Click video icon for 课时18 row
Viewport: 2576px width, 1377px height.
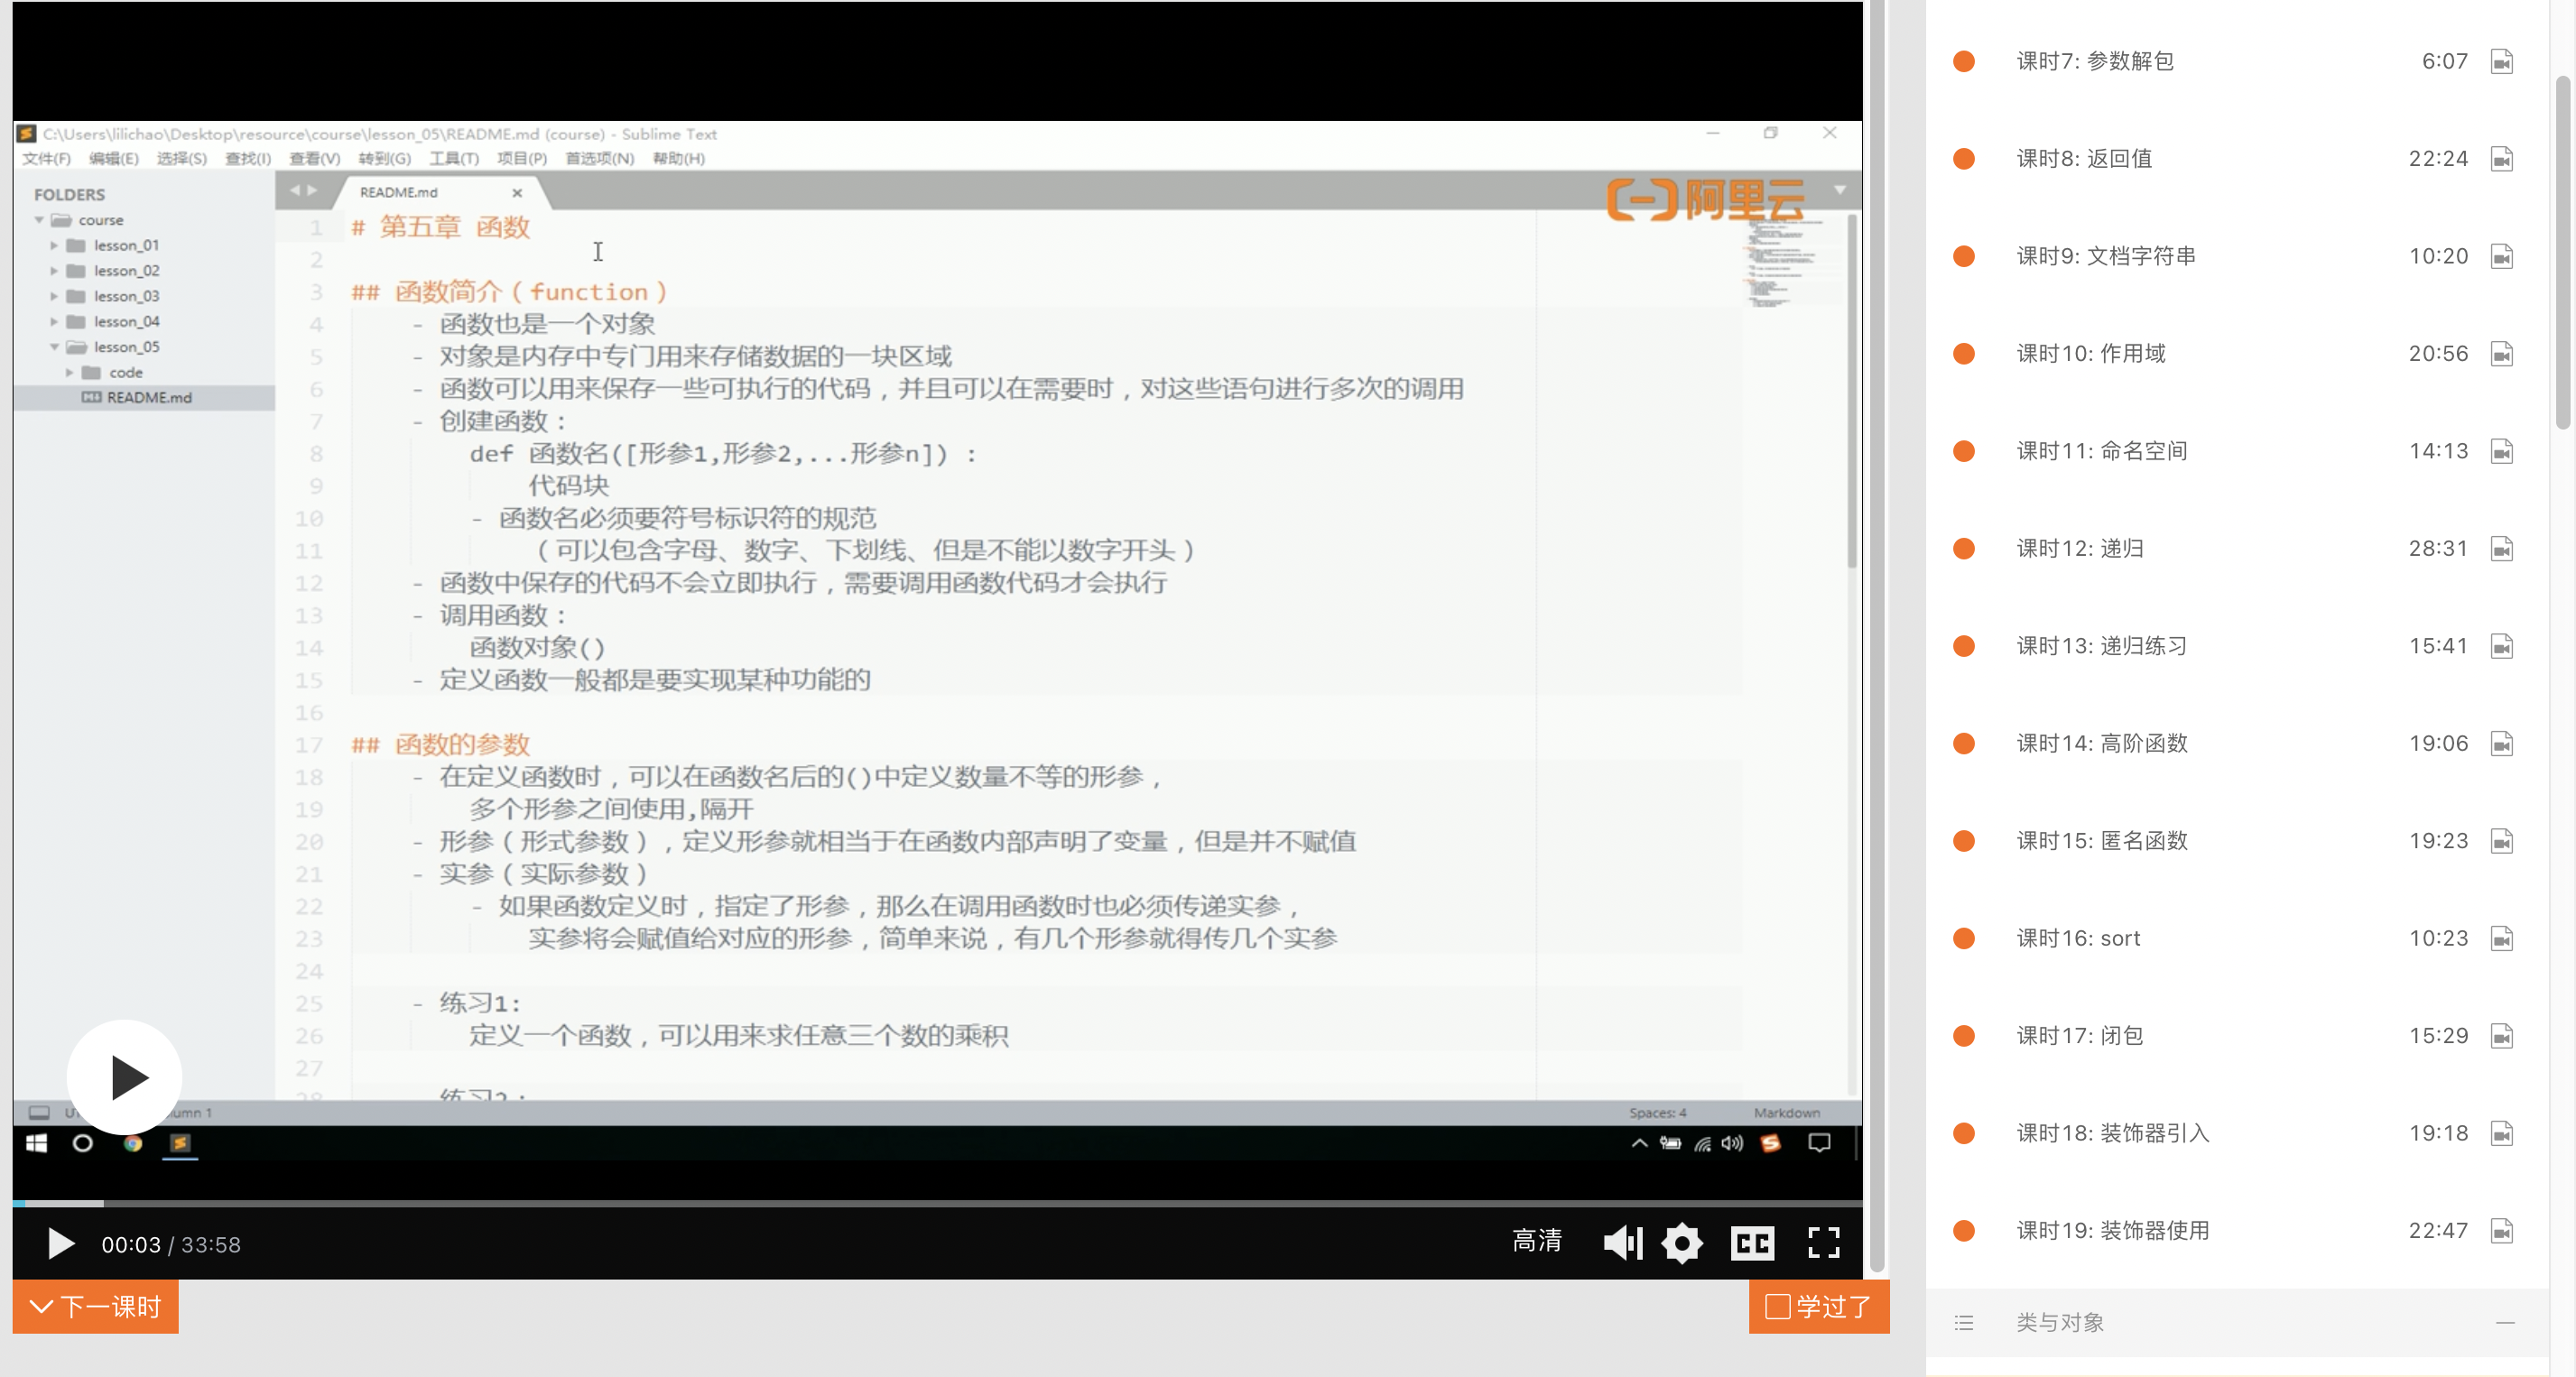[2501, 1133]
